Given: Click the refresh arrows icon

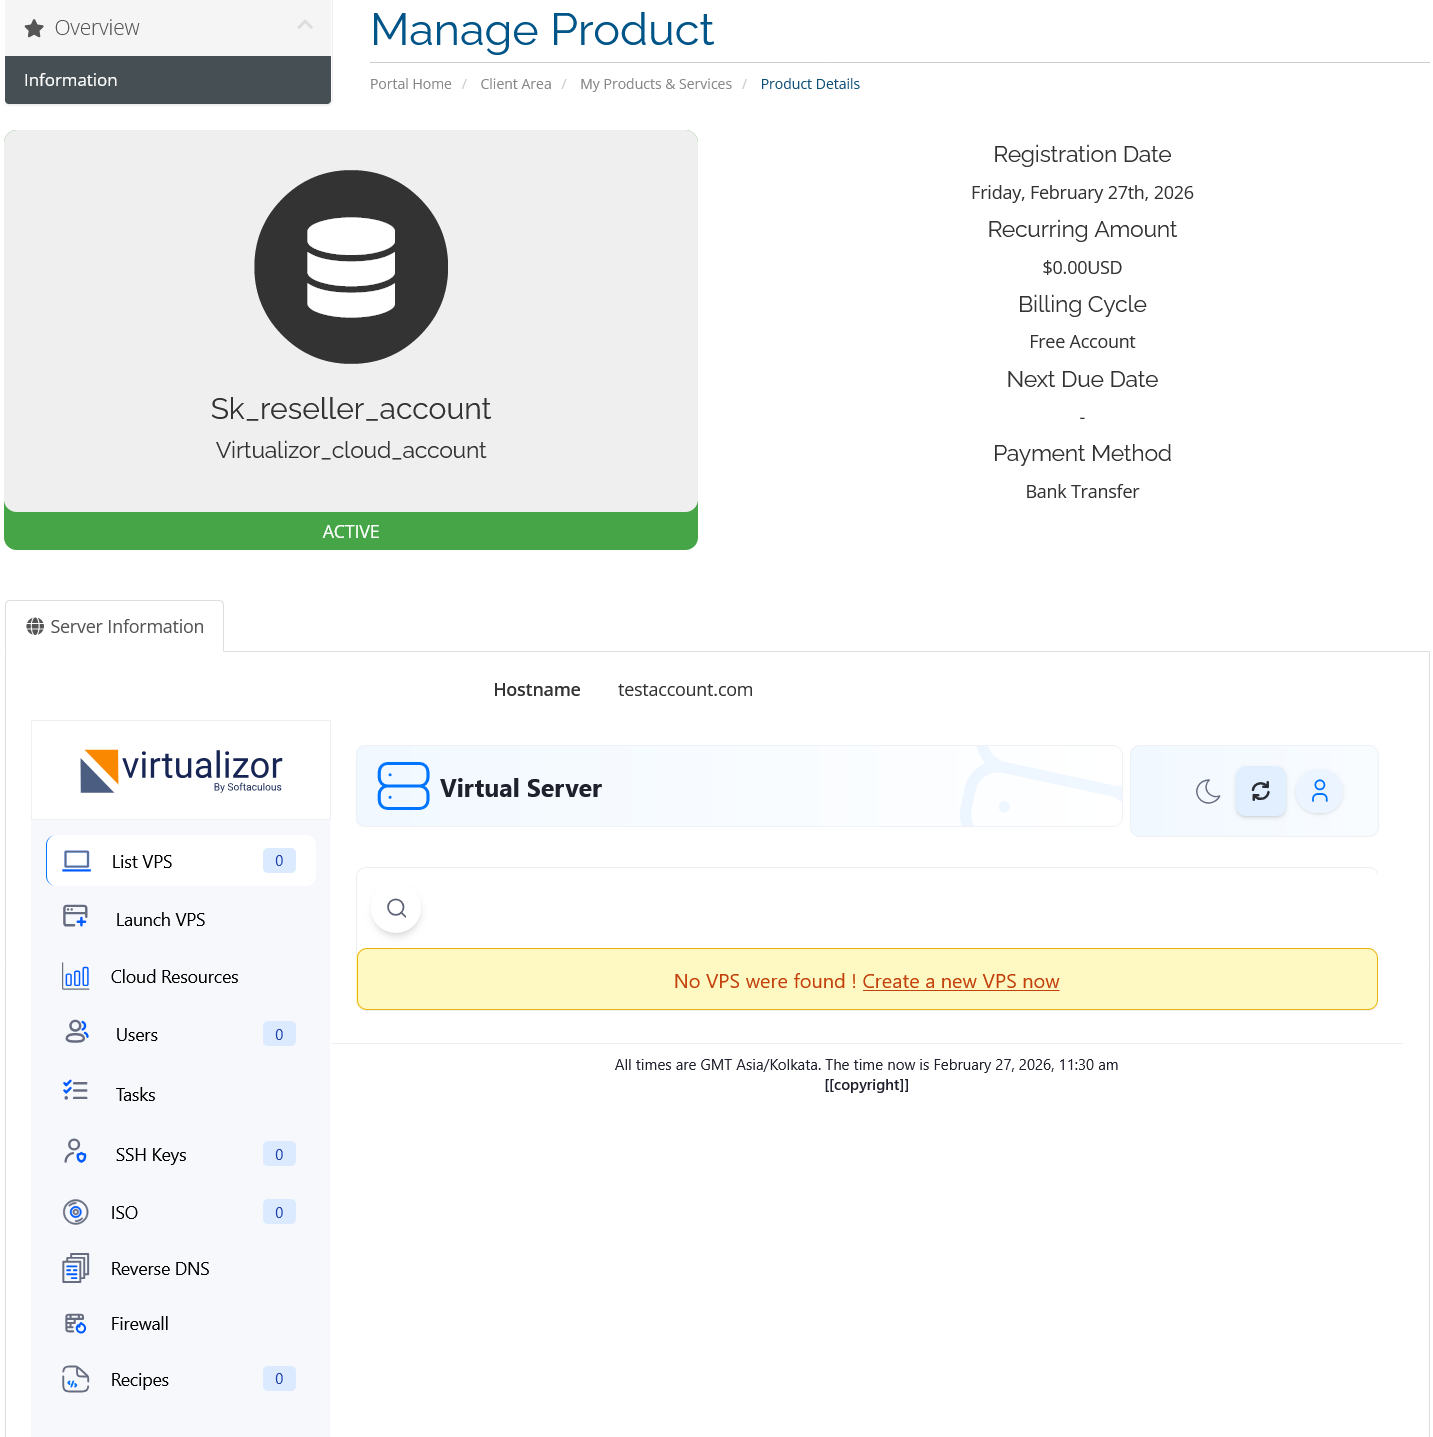Looking at the screenshot, I should click(1260, 791).
